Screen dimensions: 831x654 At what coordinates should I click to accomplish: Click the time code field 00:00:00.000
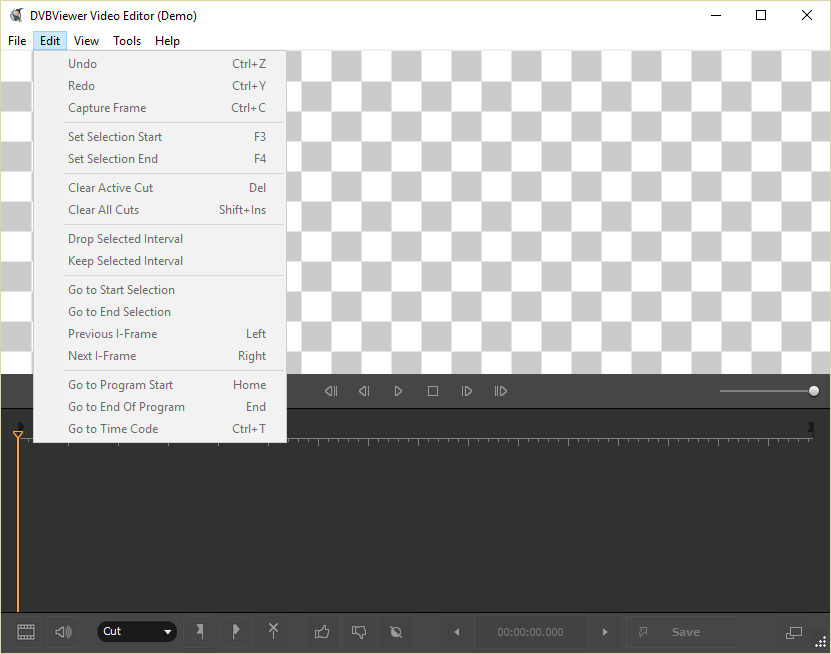(x=531, y=632)
